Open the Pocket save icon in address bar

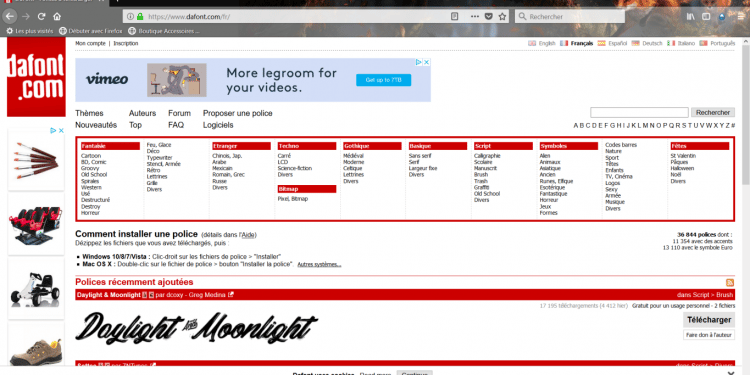coord(488,16)
